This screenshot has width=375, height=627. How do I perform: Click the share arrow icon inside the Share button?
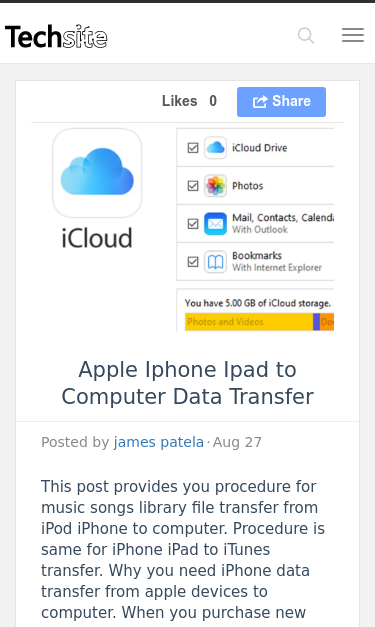click(x=260, y=102)
